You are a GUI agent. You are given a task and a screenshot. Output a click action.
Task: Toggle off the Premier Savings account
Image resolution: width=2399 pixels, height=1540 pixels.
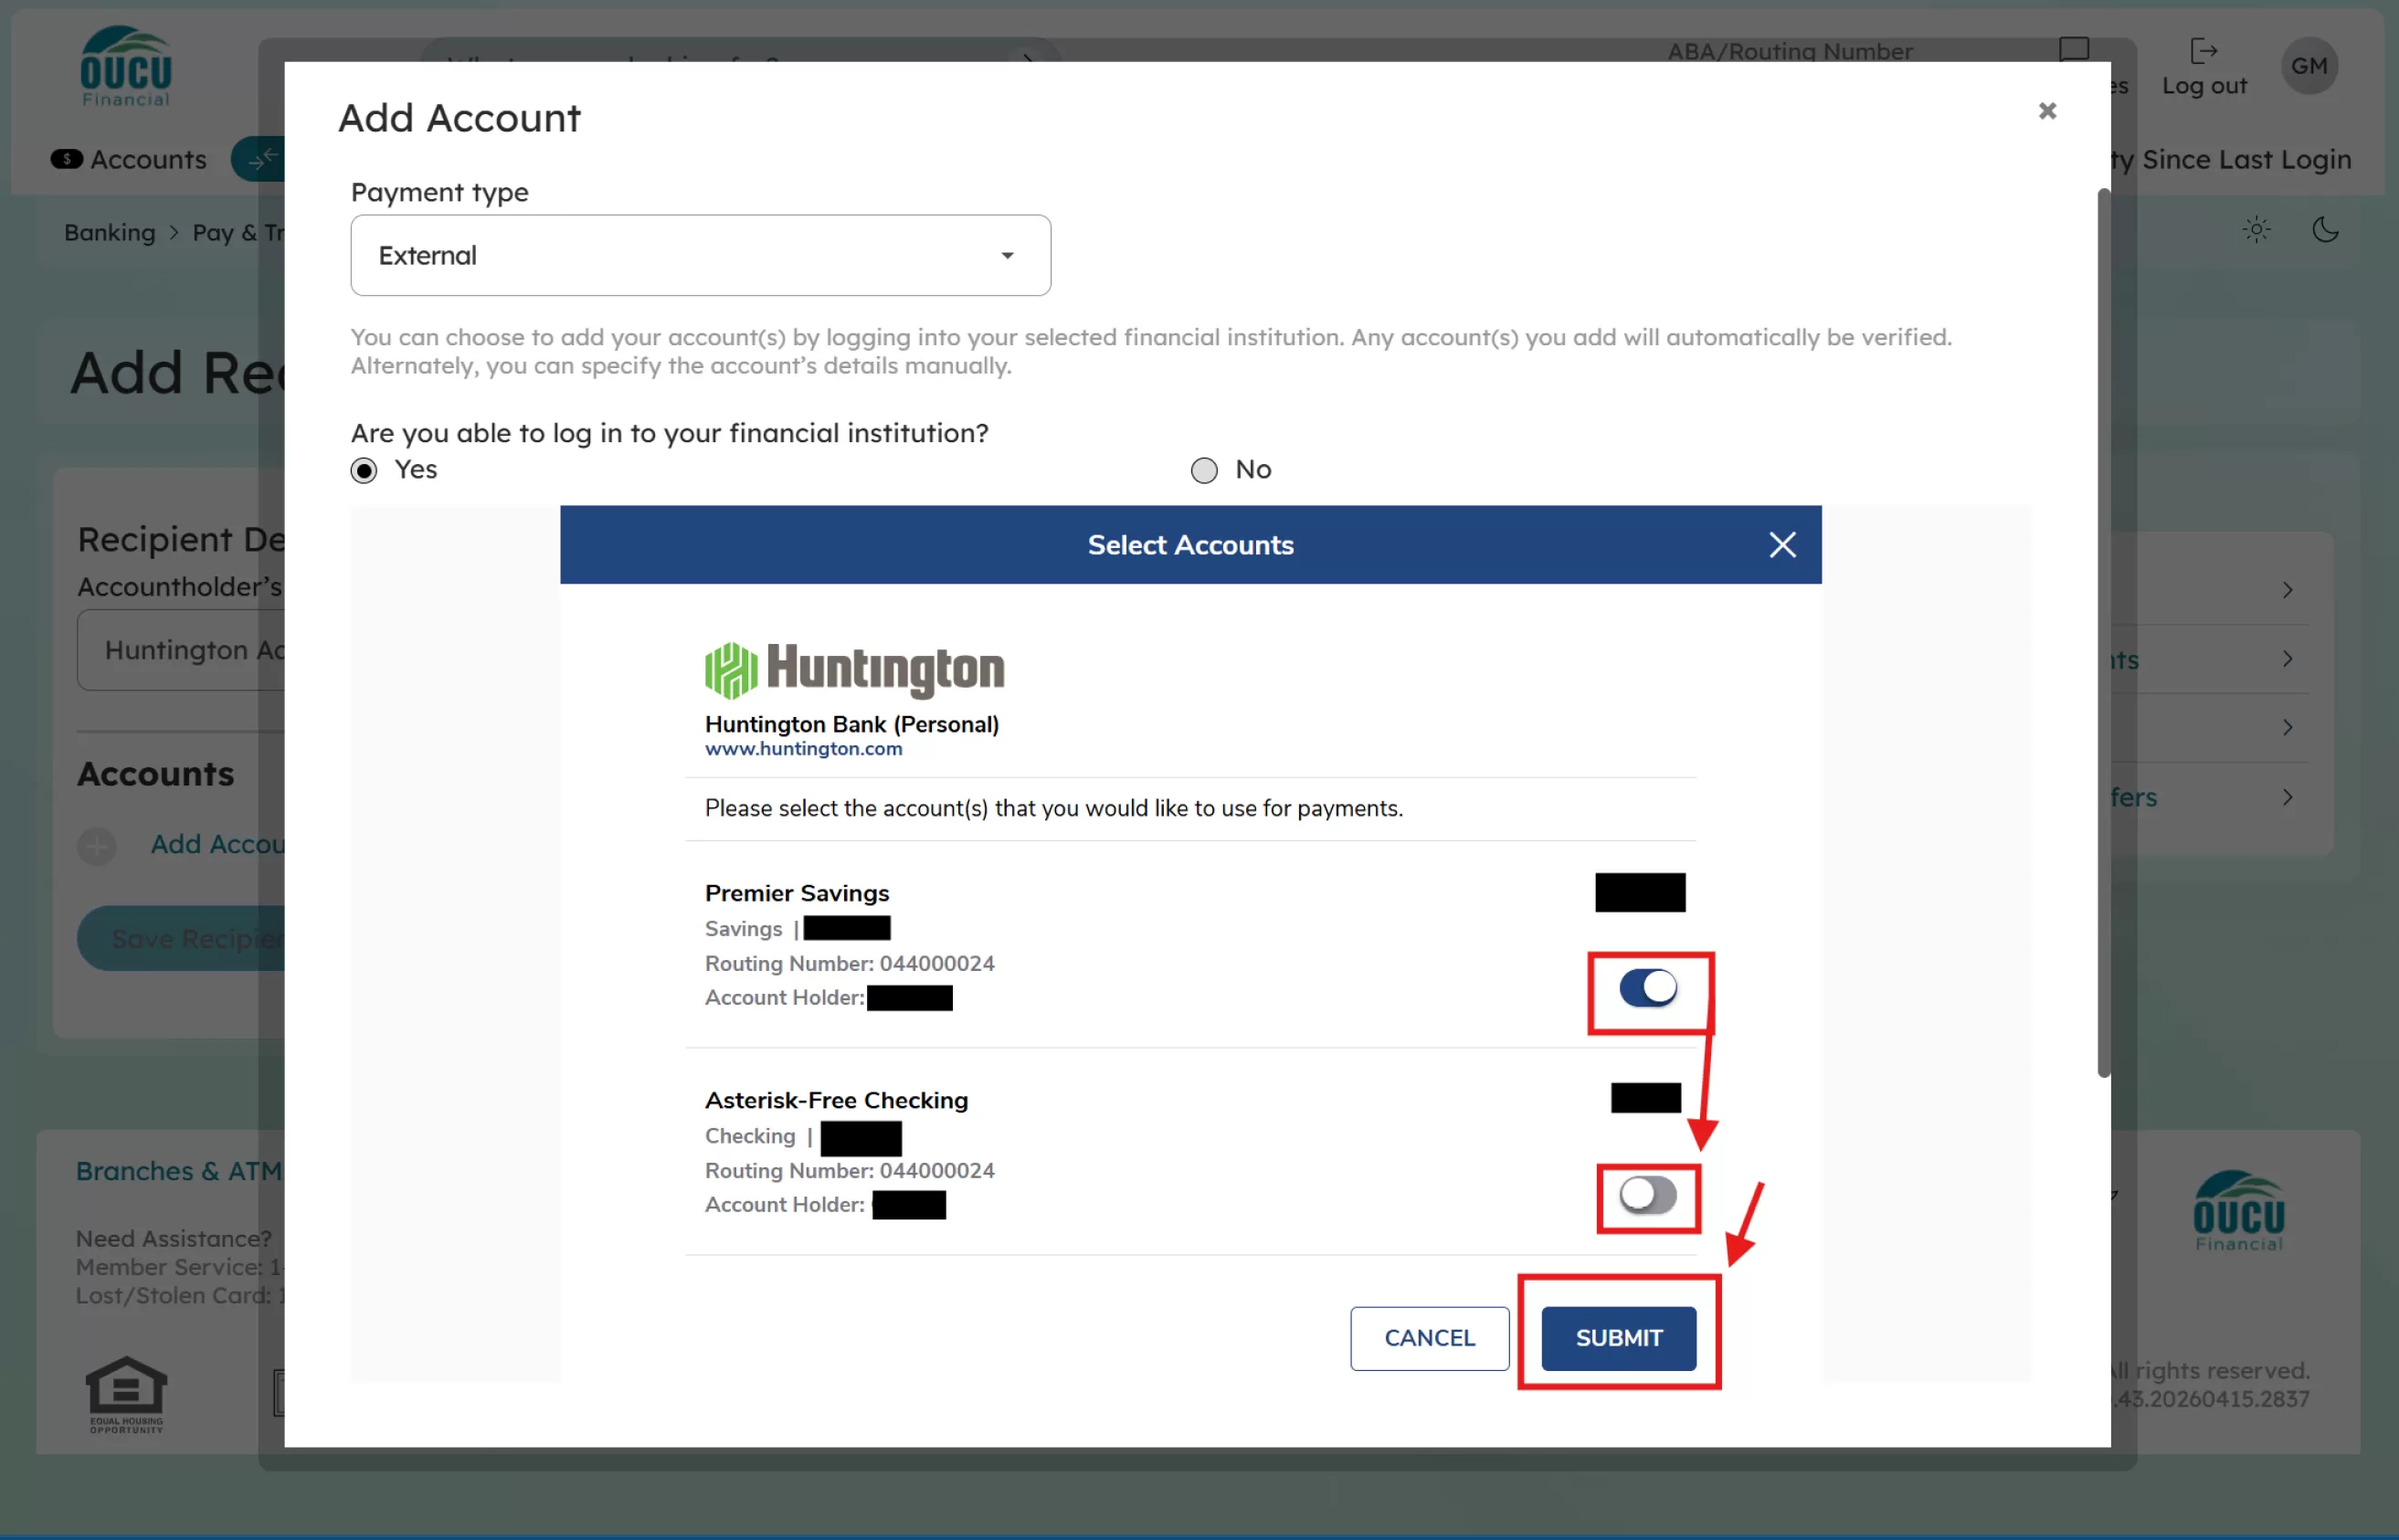[1648, 988]
